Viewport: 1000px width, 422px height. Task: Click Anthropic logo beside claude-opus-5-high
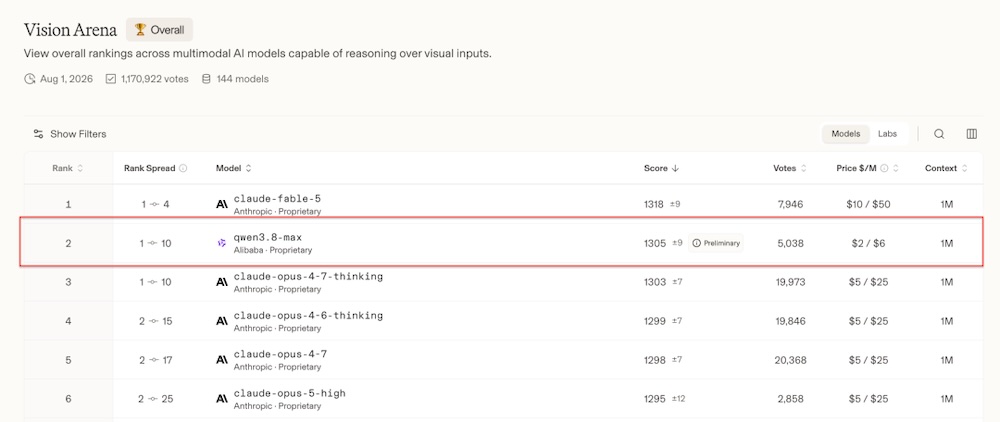[x=222, y=398]
